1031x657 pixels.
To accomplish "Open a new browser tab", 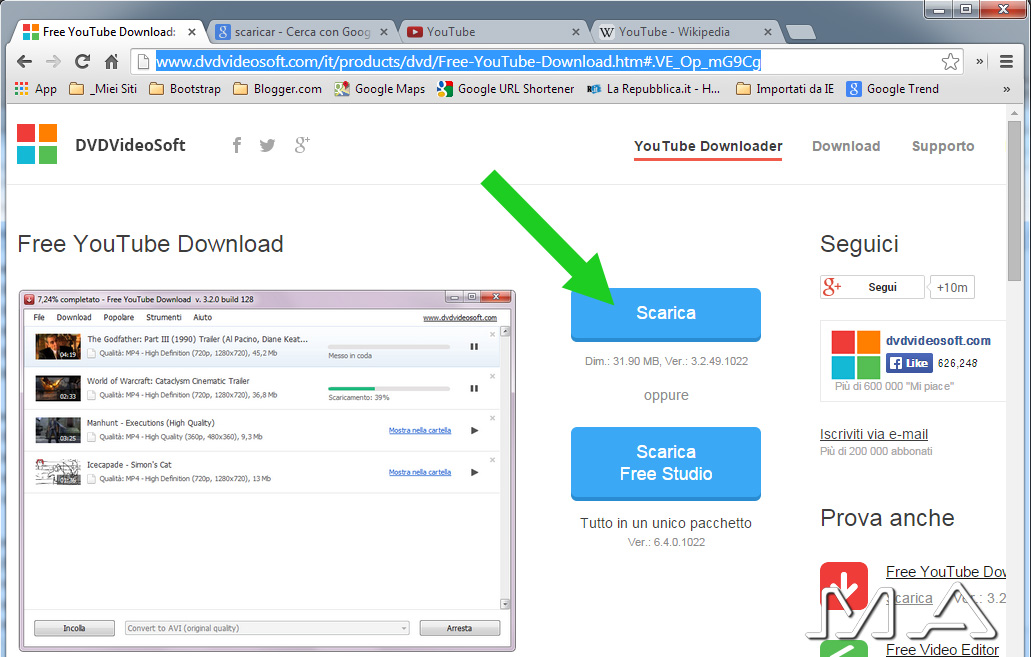I will [800, 32].
